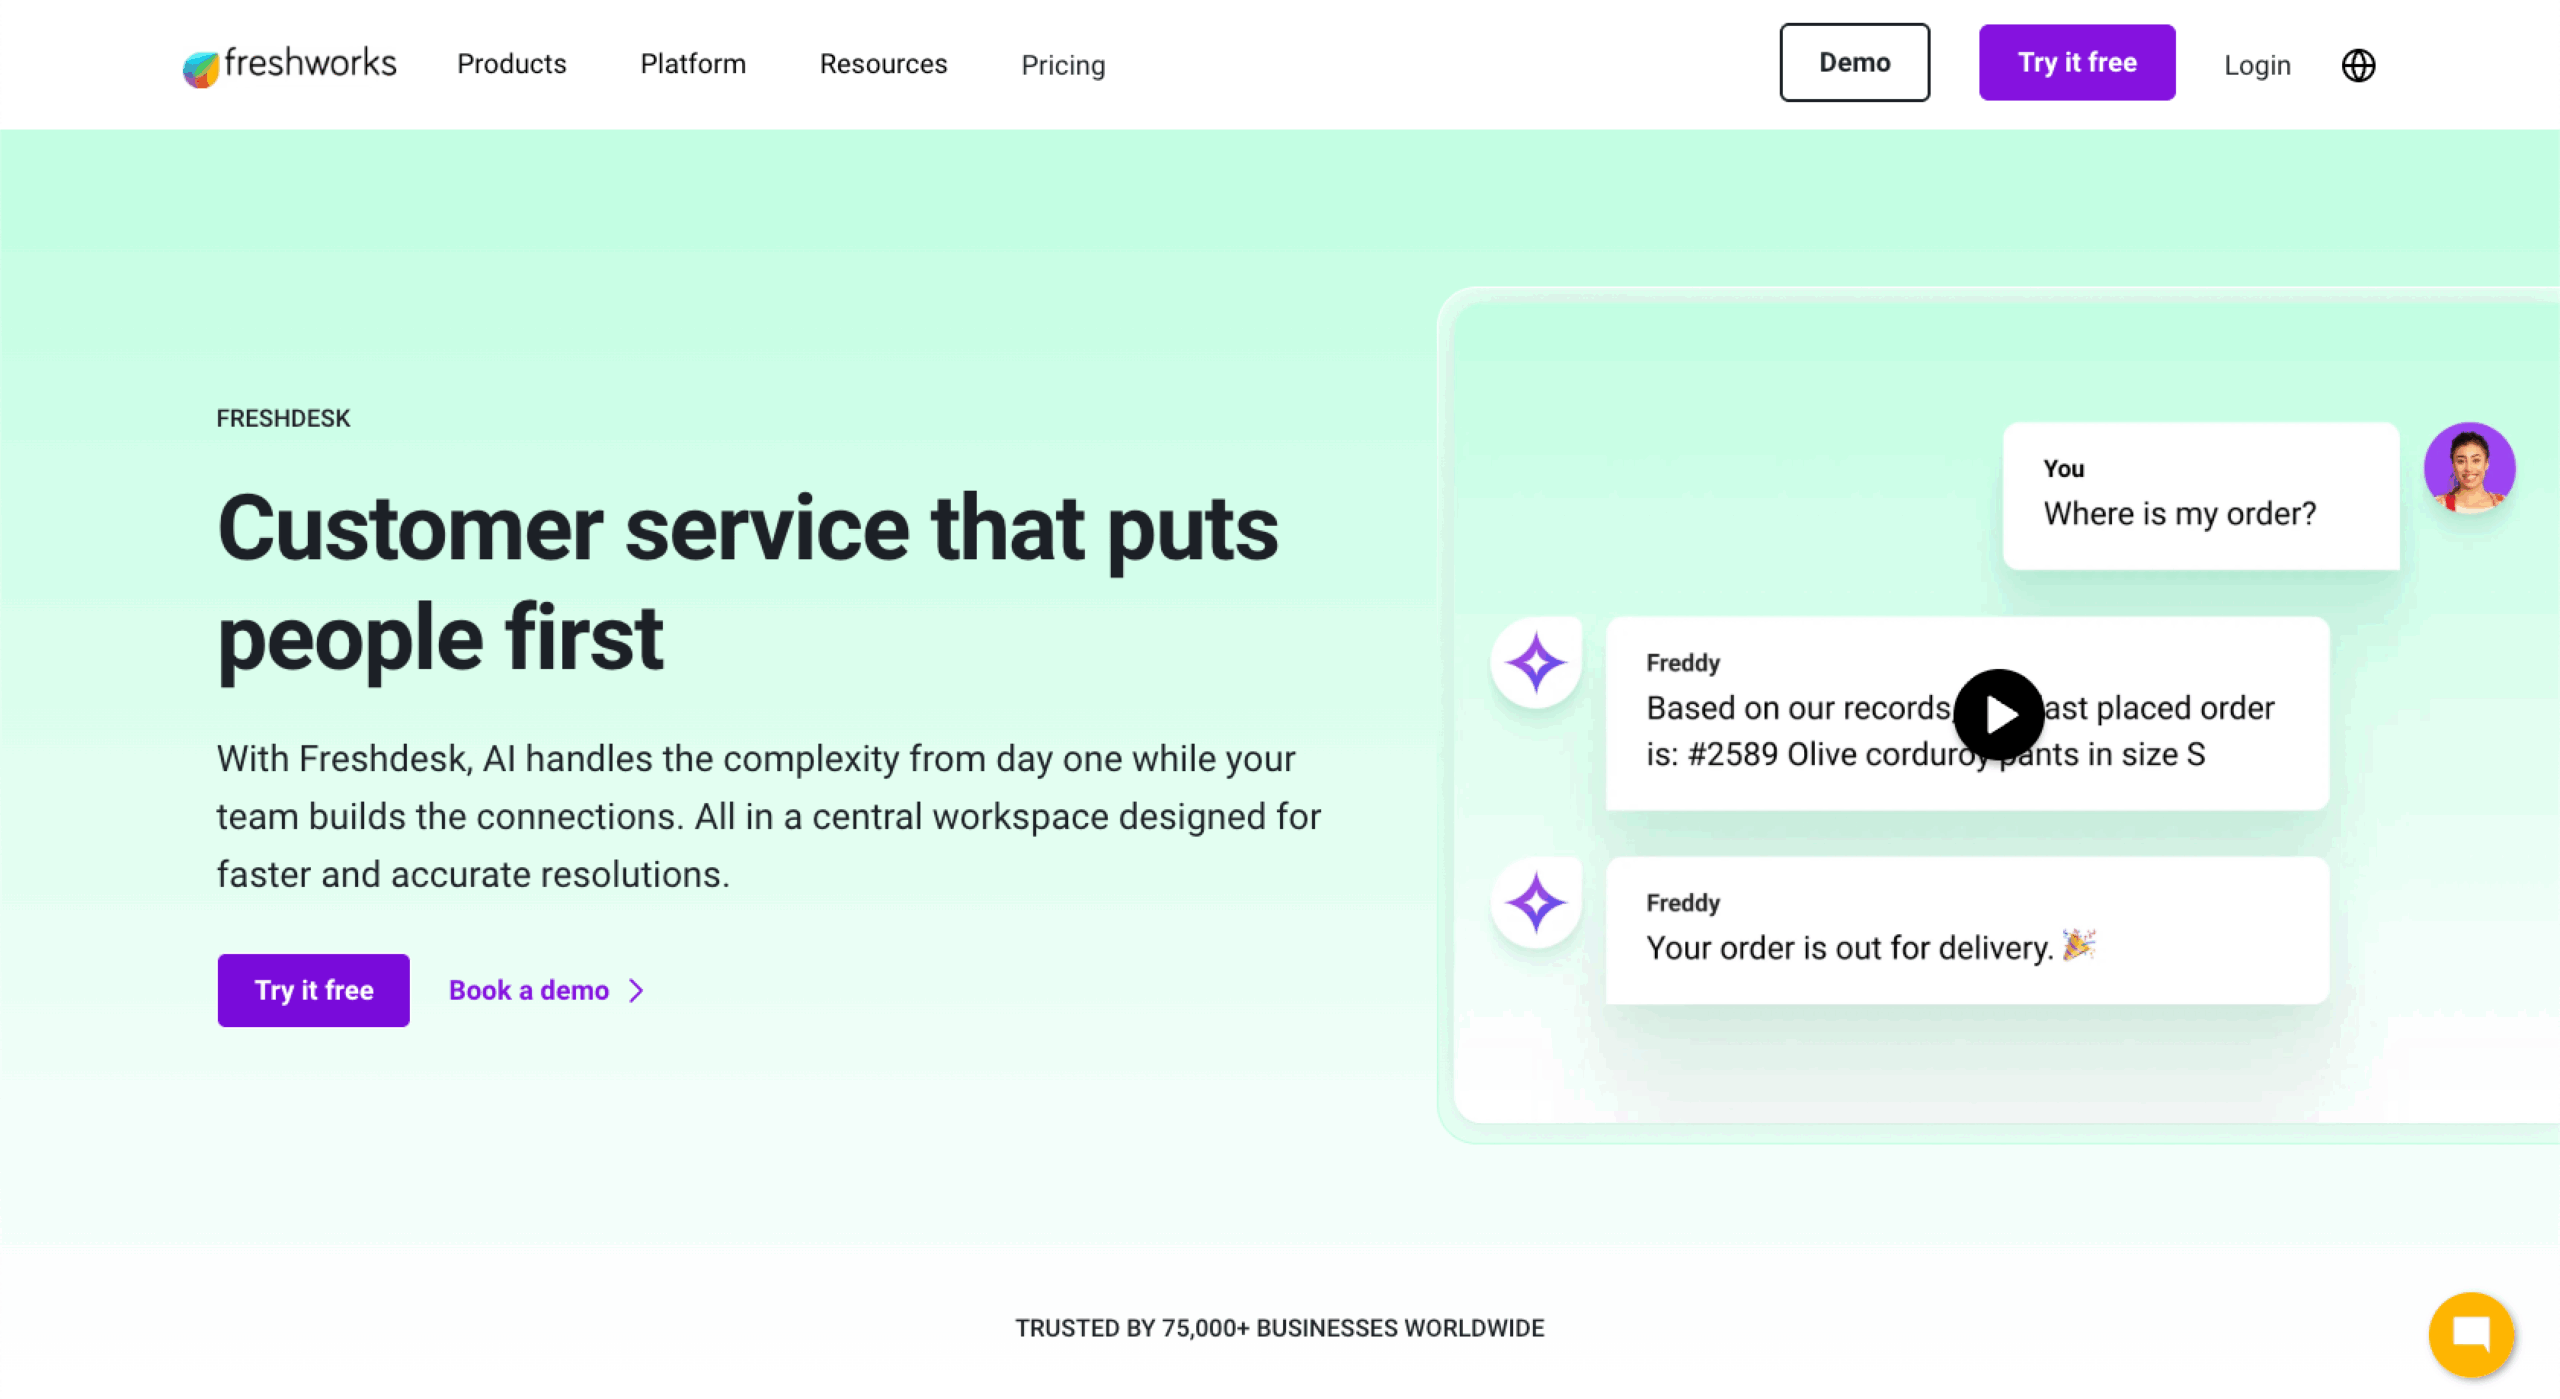2560x1399 pixels.
Task: Open the Resources dropdown menu
Action: [883, 63]
